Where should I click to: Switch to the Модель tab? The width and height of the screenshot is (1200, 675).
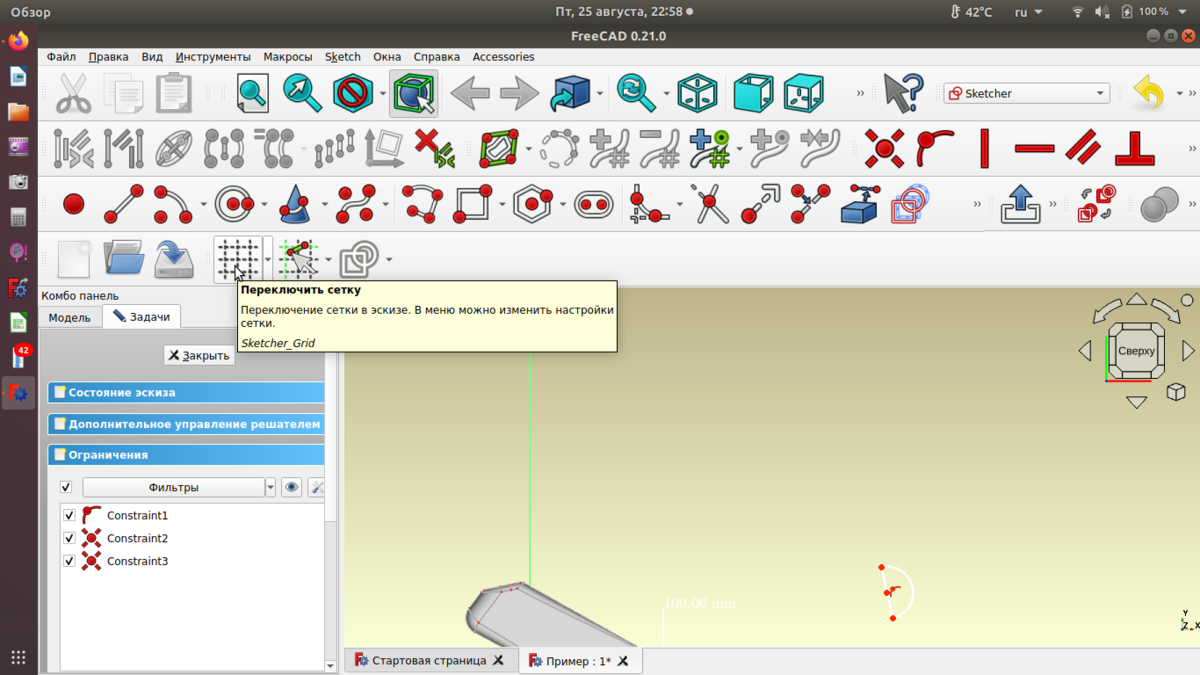[x=70, y=317]
